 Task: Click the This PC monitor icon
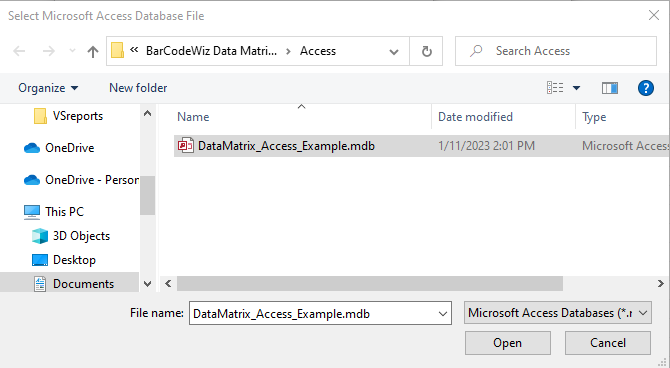[x=32, y=212]
